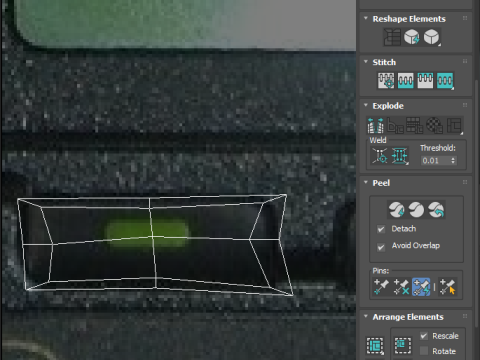Click the Select Pinned Vertices icon
480x360 pixels.
[447, 287]
